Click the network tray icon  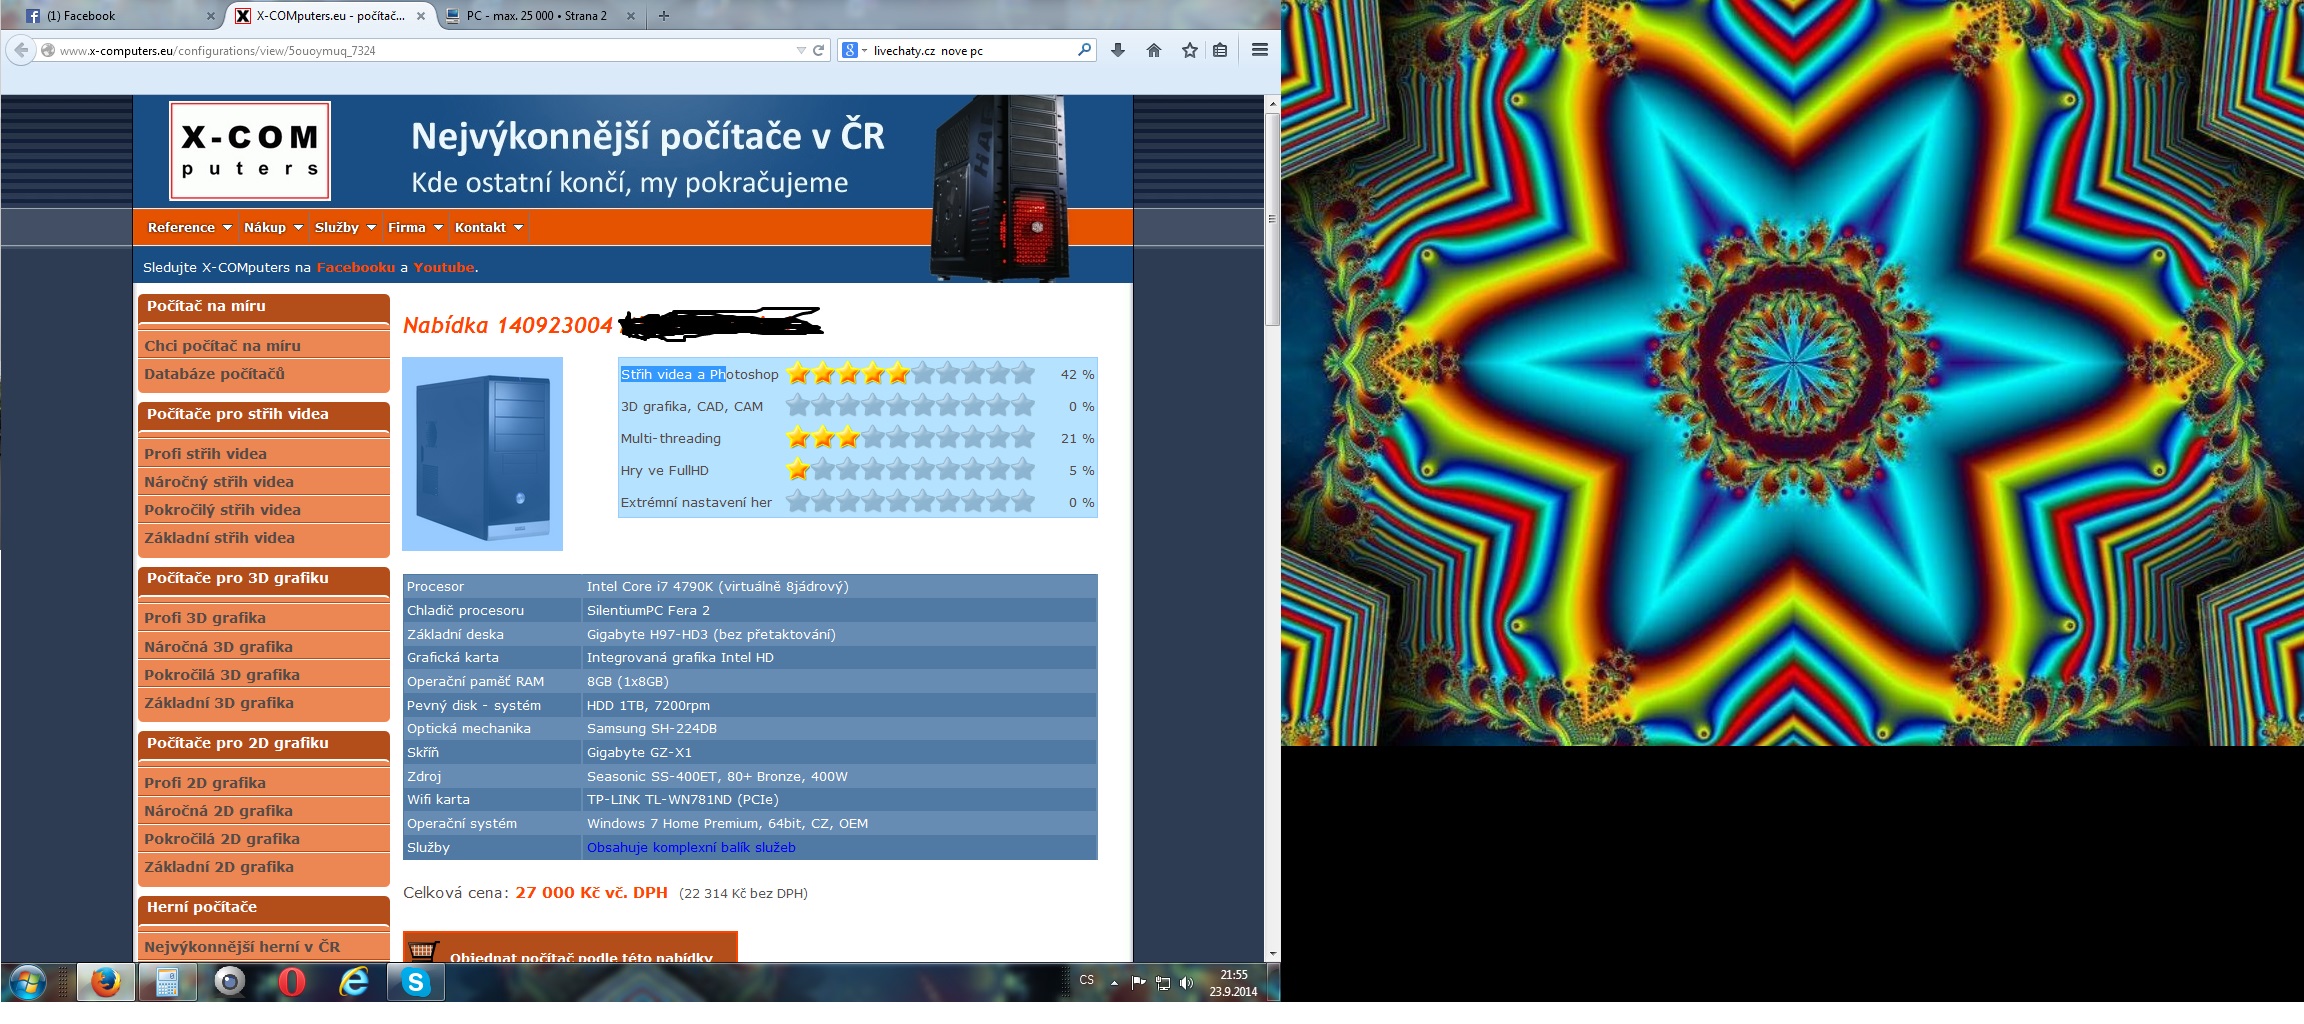click(1163, 983)
